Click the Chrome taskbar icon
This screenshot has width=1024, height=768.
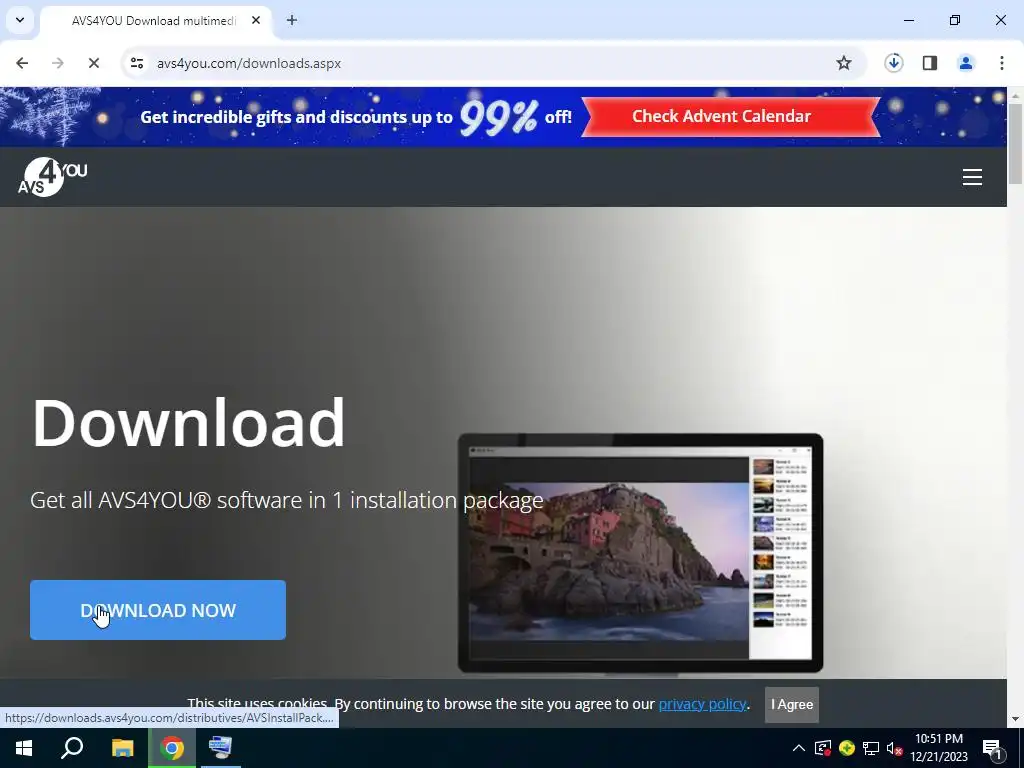(172, 748)
